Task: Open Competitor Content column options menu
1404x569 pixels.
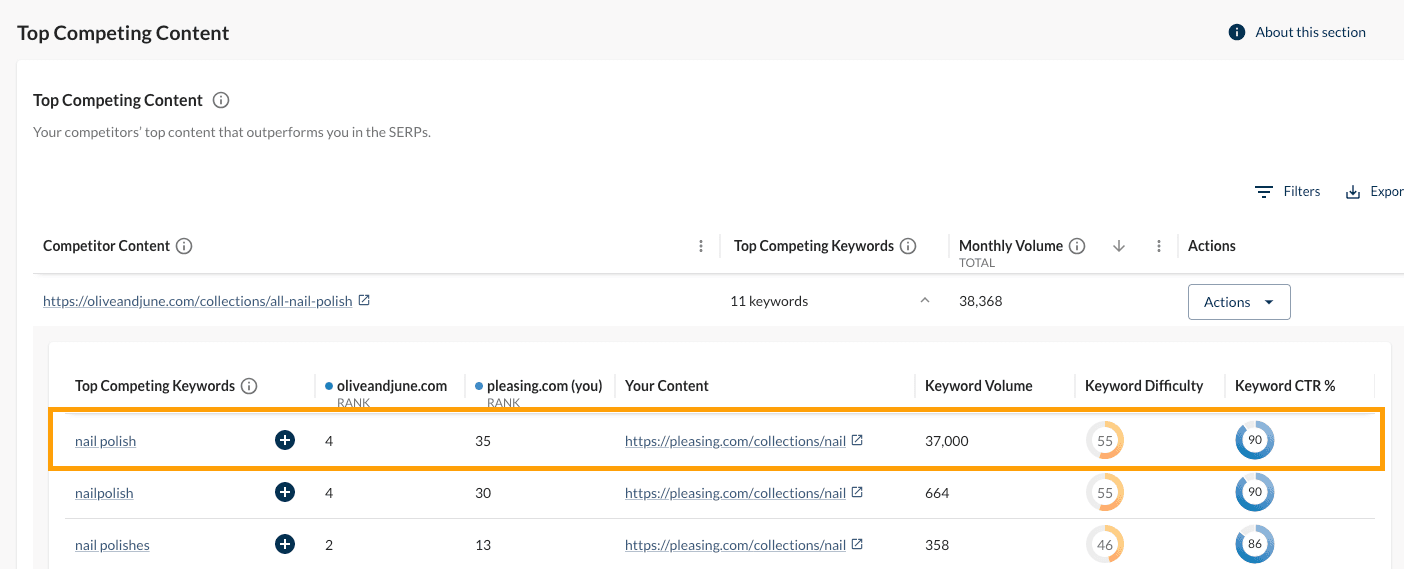Action: [x=701, y=246]
